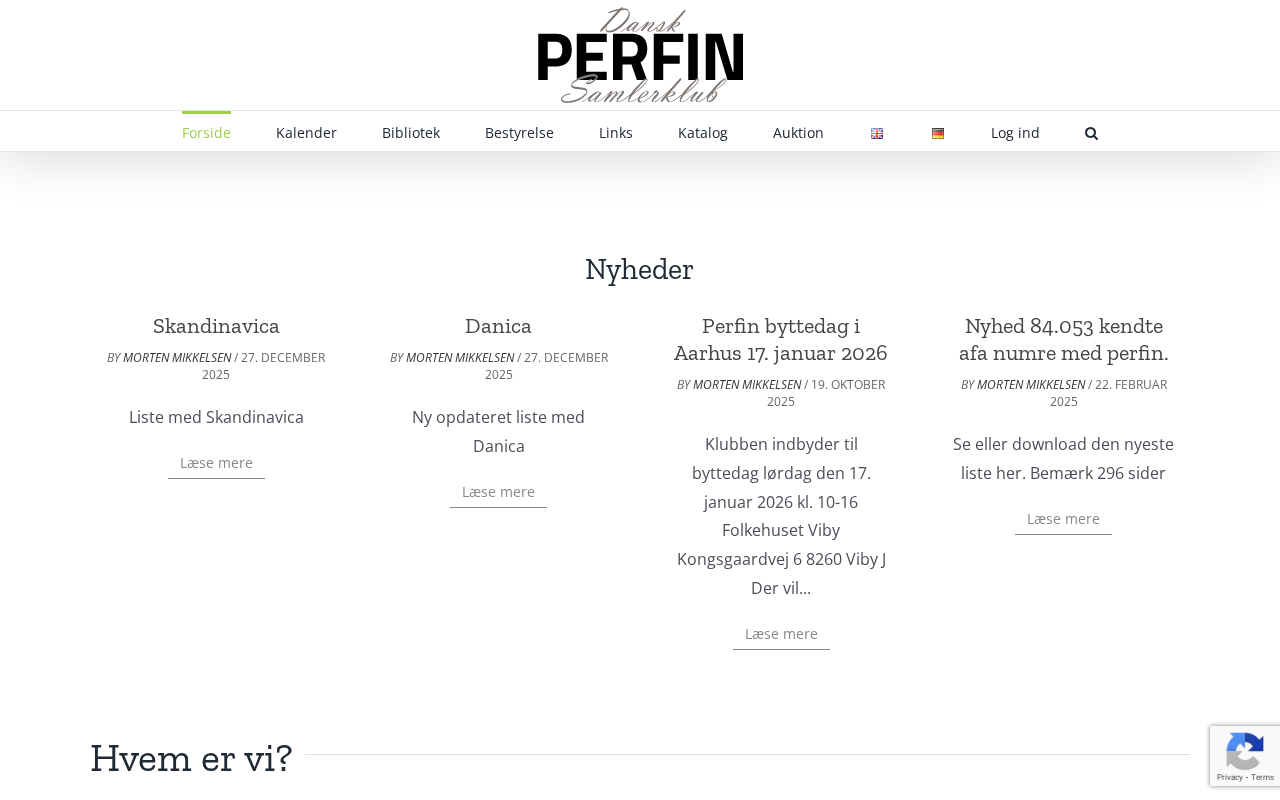1280x800 pixels.
Task: Open the Links menu item
Action: (616, 132)
